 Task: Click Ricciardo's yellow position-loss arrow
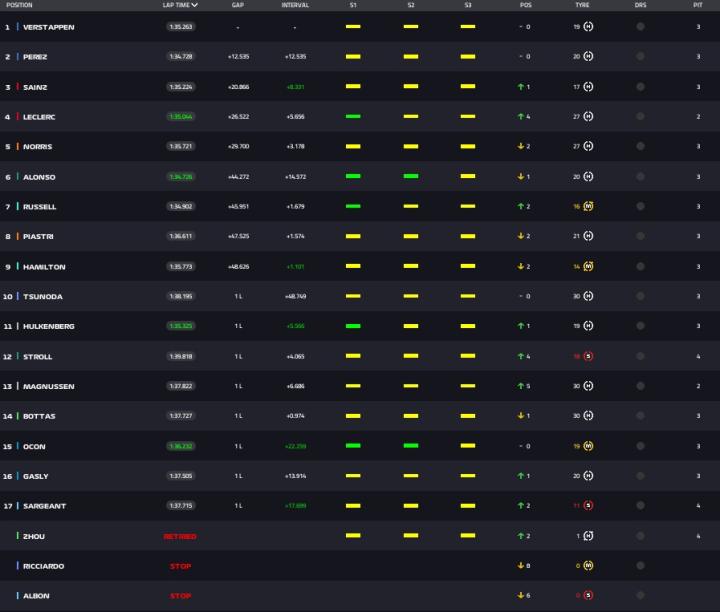(521, 566)
